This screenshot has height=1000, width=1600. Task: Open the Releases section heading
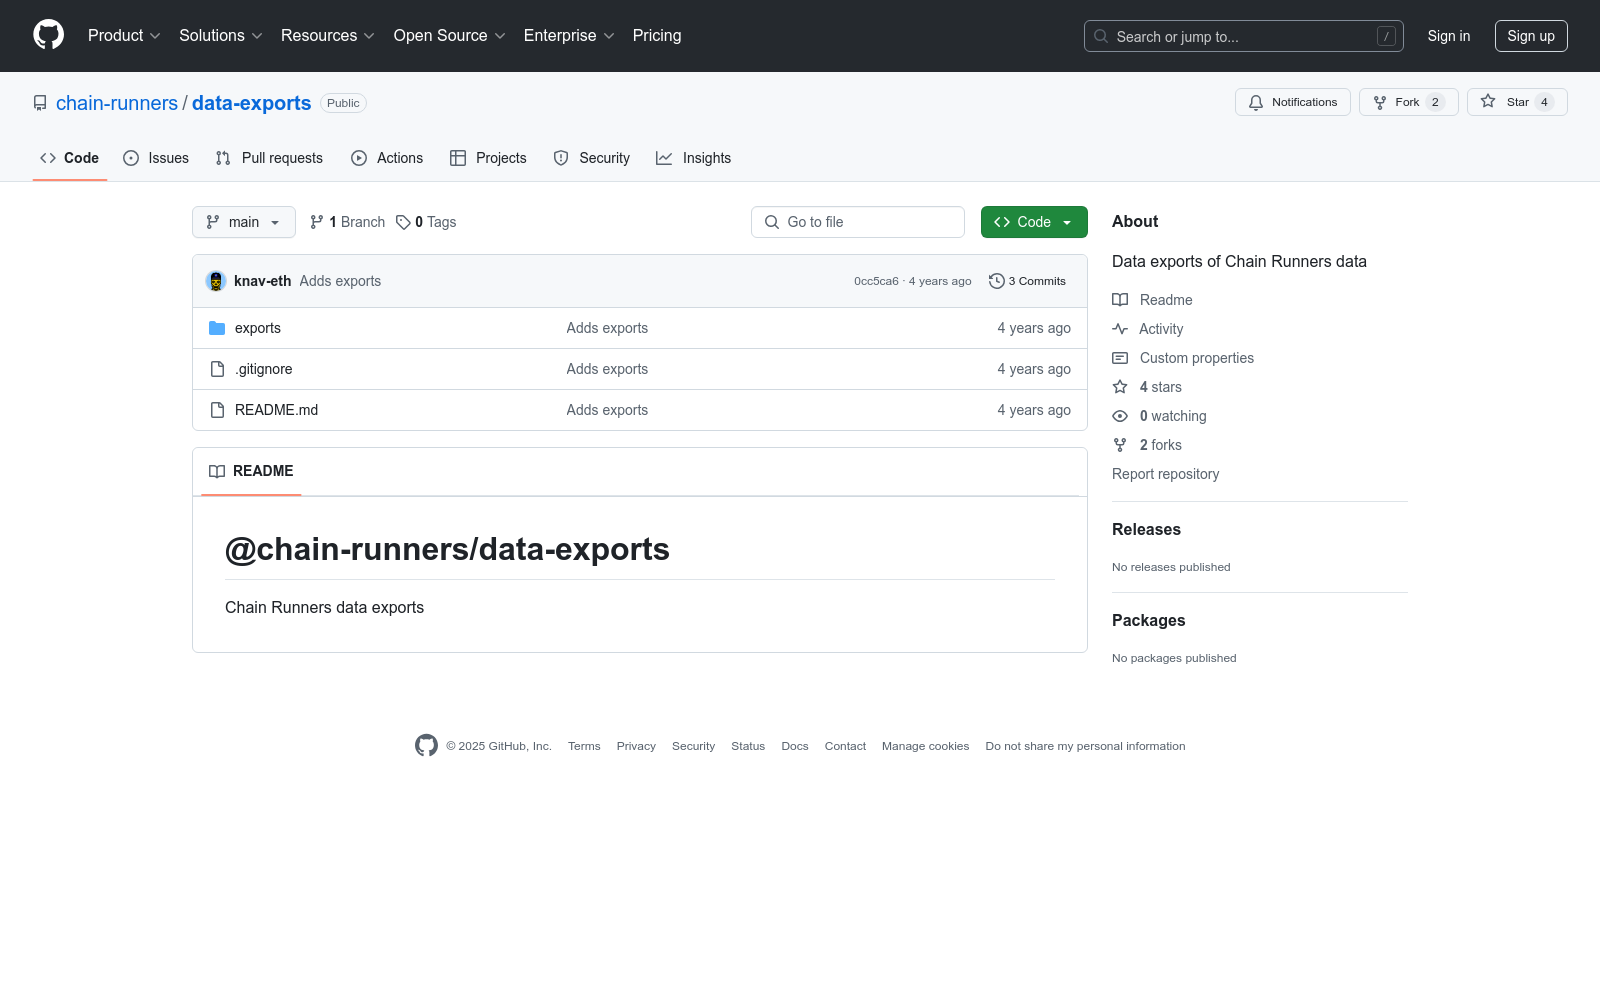pyautogui.click(x=1146, y=530)
